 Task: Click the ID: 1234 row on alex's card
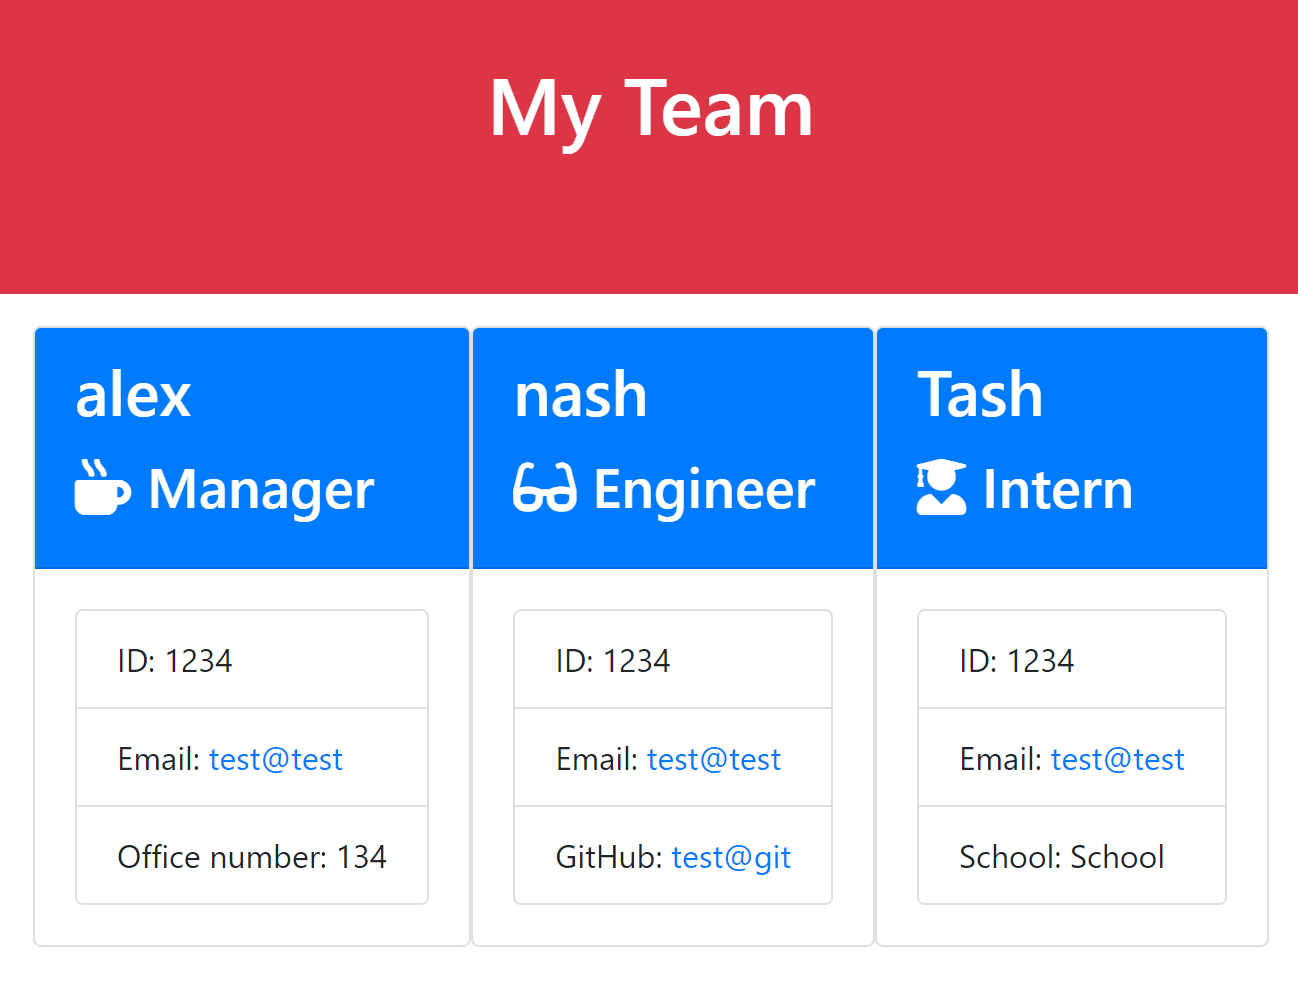(x=251, y=660)
